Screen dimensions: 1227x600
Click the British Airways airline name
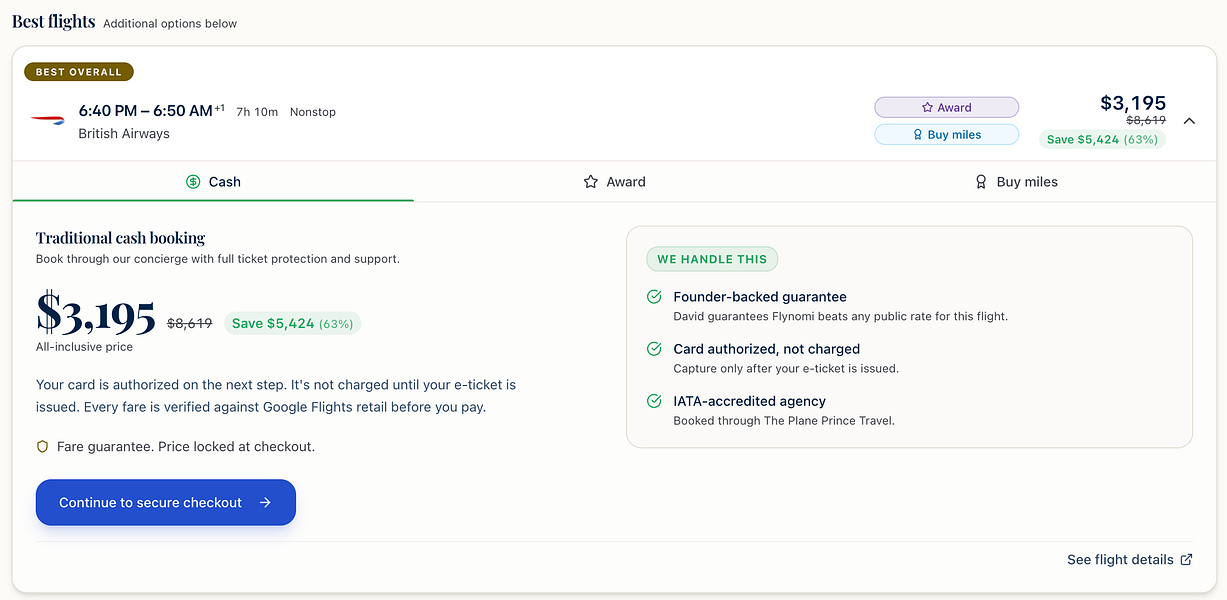(x=124, y=134)
